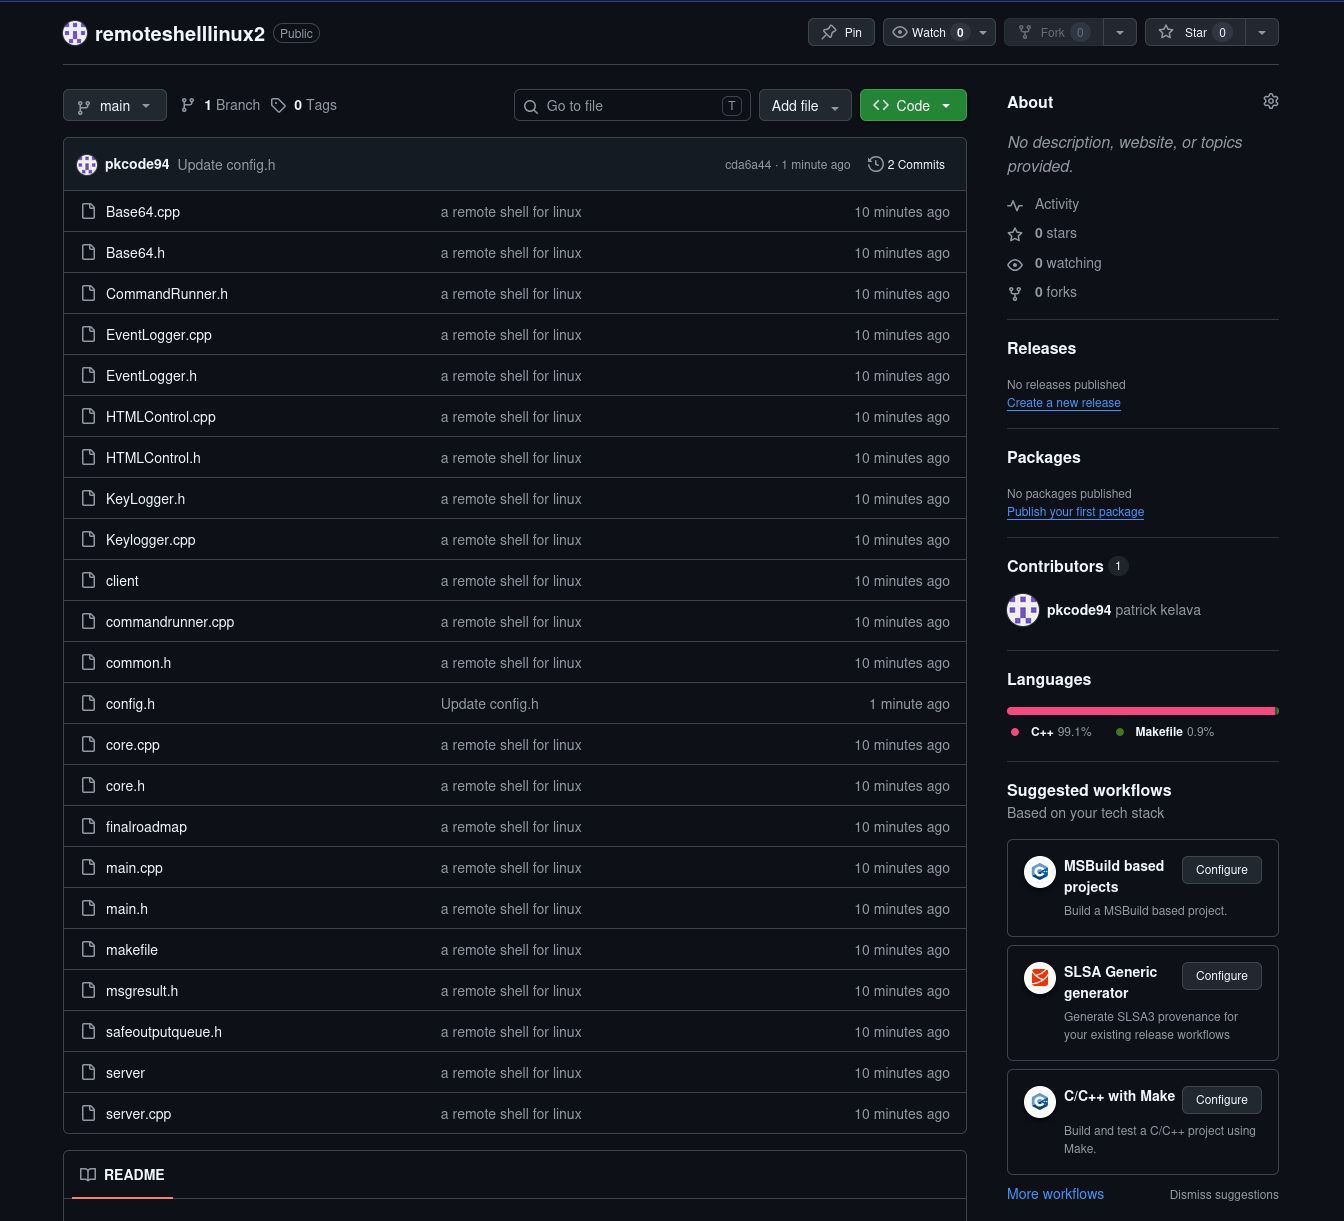Open the CommandRunner.h file
Screen dimensions: 1344x1221
pos(167,294)
